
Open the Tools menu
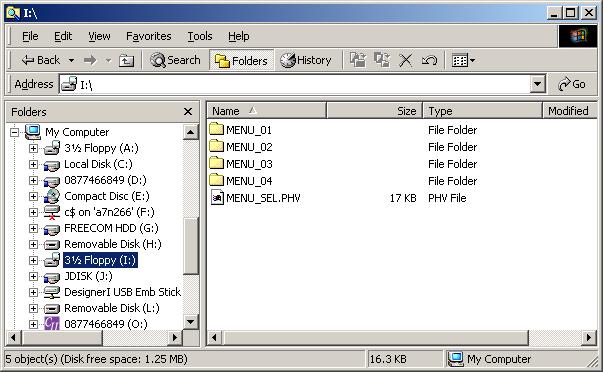coord(200,36)
